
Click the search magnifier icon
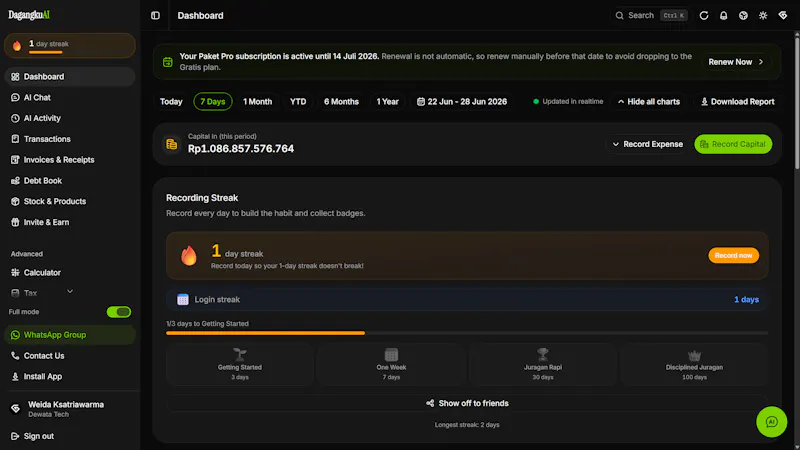619,15
